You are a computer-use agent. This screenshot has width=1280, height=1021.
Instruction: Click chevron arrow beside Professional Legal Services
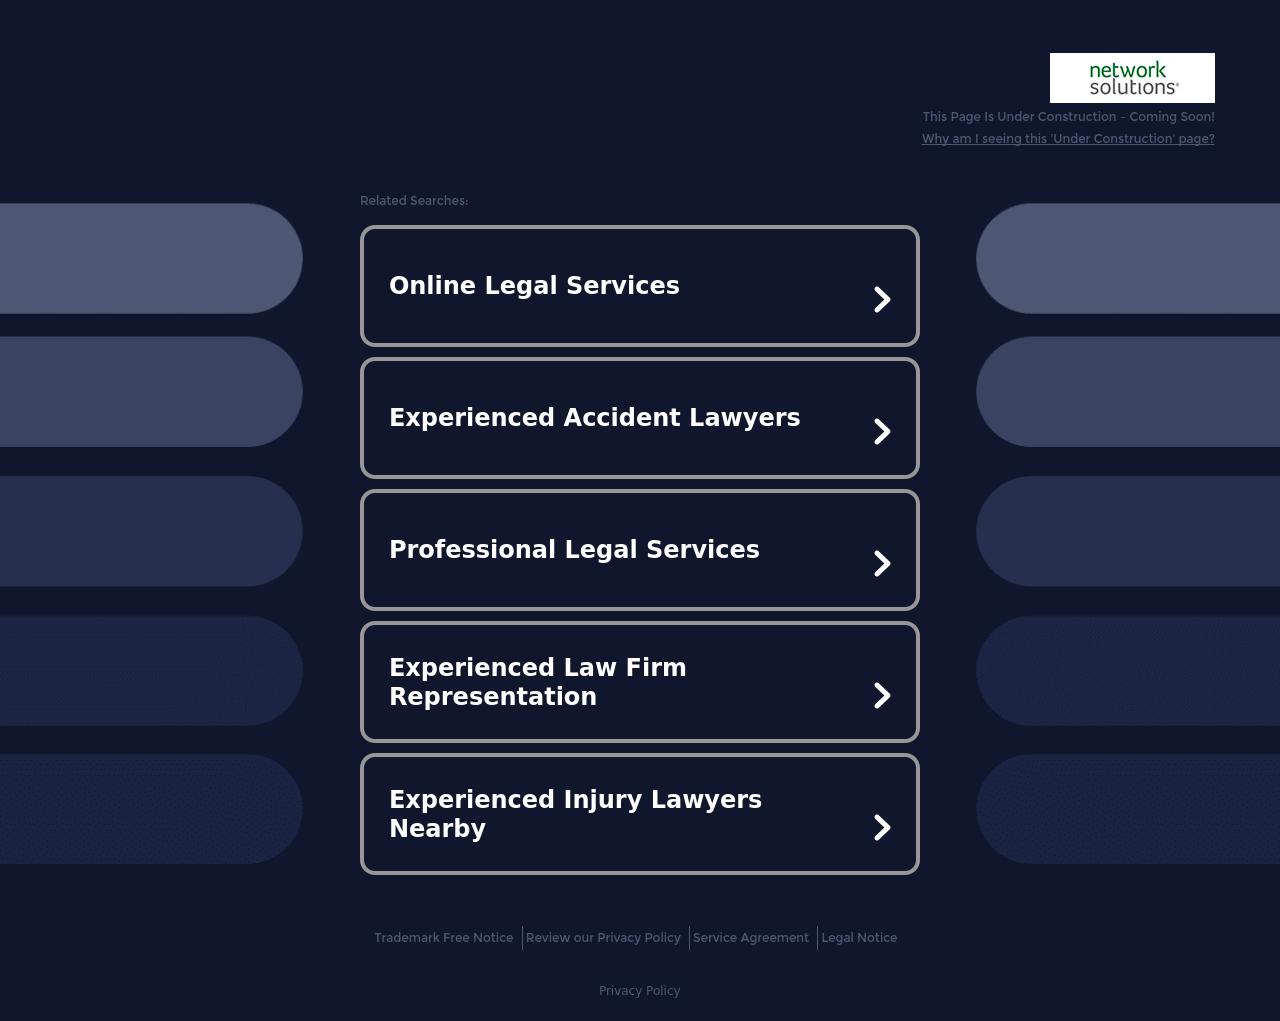point(882,563)
